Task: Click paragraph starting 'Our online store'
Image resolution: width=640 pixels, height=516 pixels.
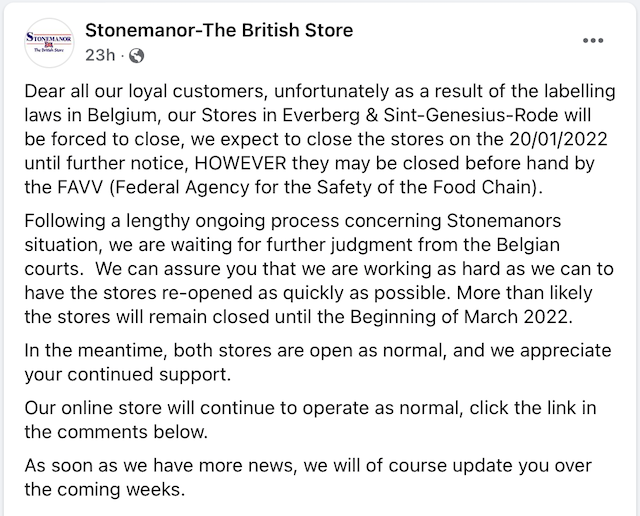Action: pyautogui.click(x=310, y=420)
